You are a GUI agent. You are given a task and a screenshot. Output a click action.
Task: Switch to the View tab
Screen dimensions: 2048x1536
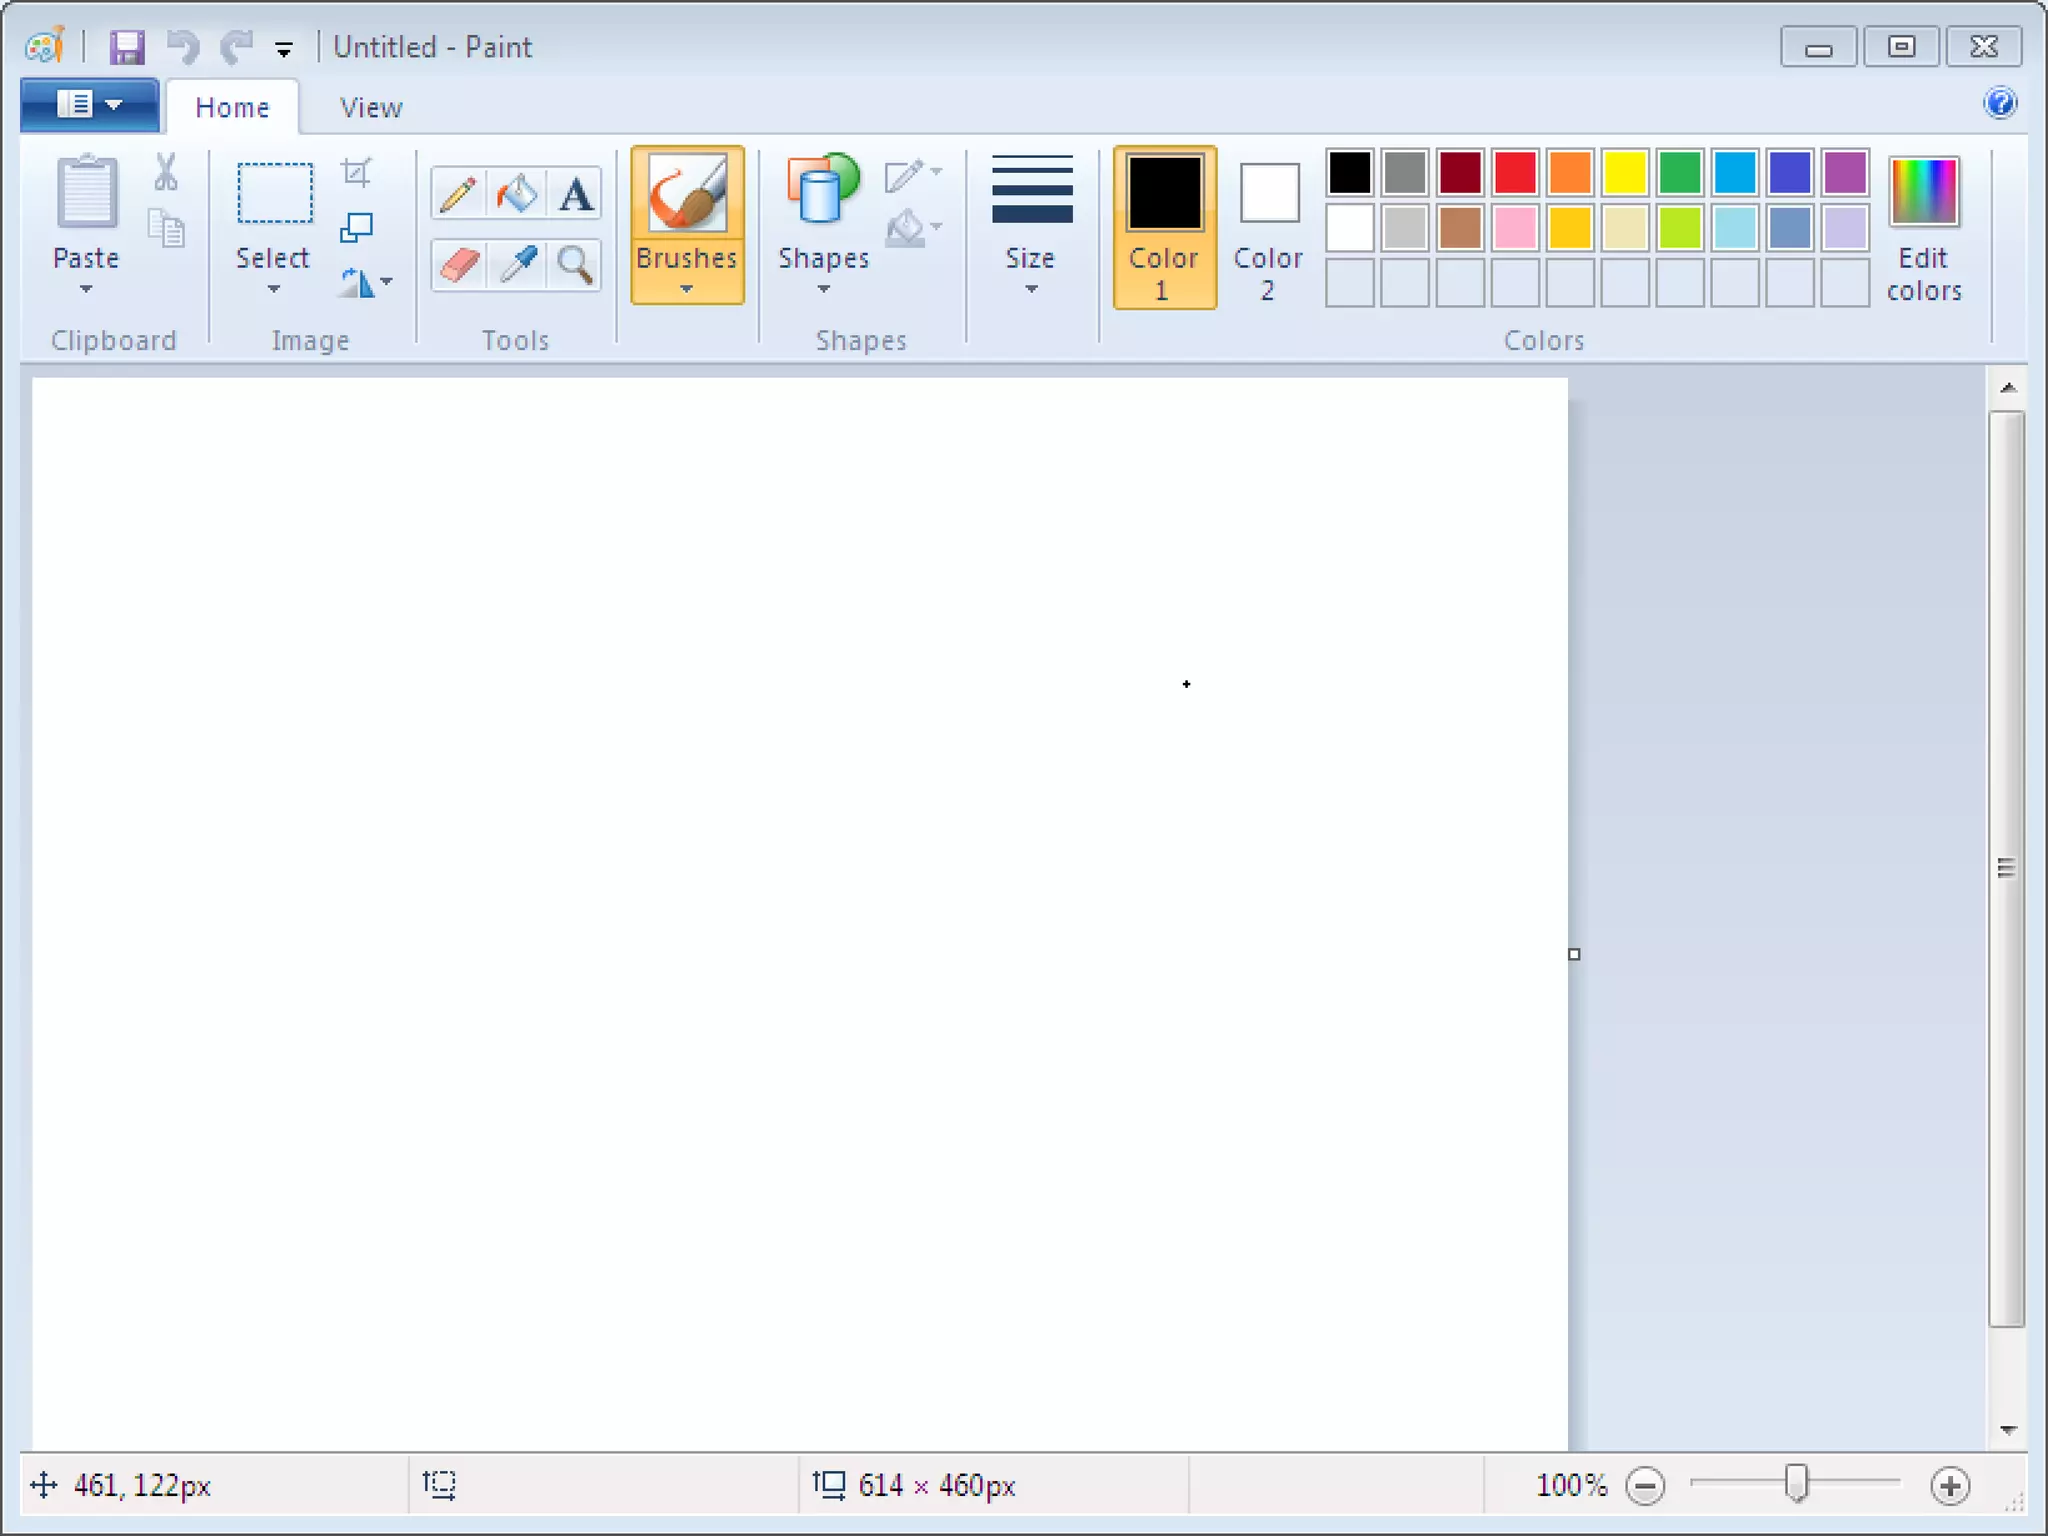(x=370, y=107)
